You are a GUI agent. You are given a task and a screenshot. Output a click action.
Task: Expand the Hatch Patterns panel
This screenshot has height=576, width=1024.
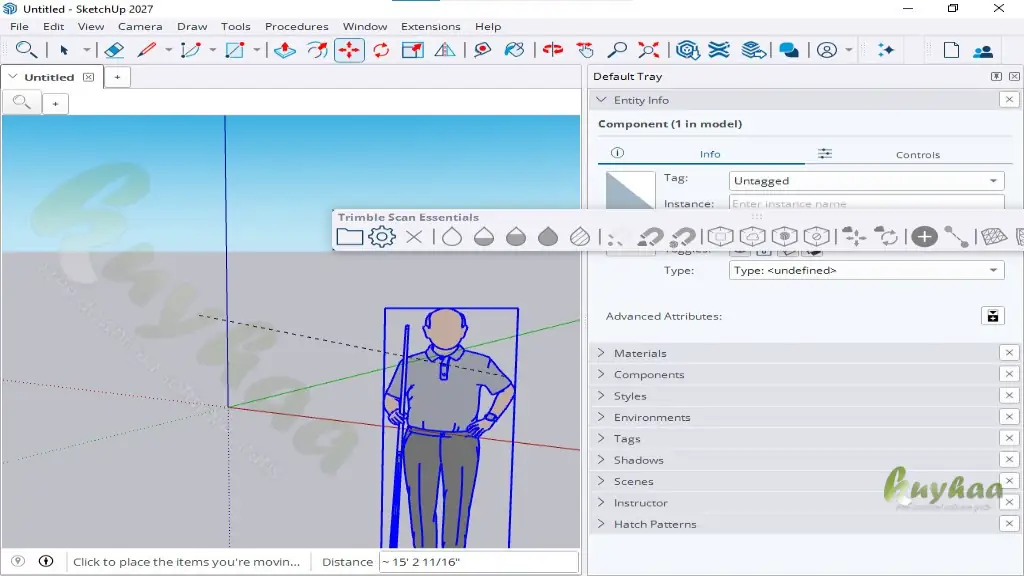coord(601,524)
